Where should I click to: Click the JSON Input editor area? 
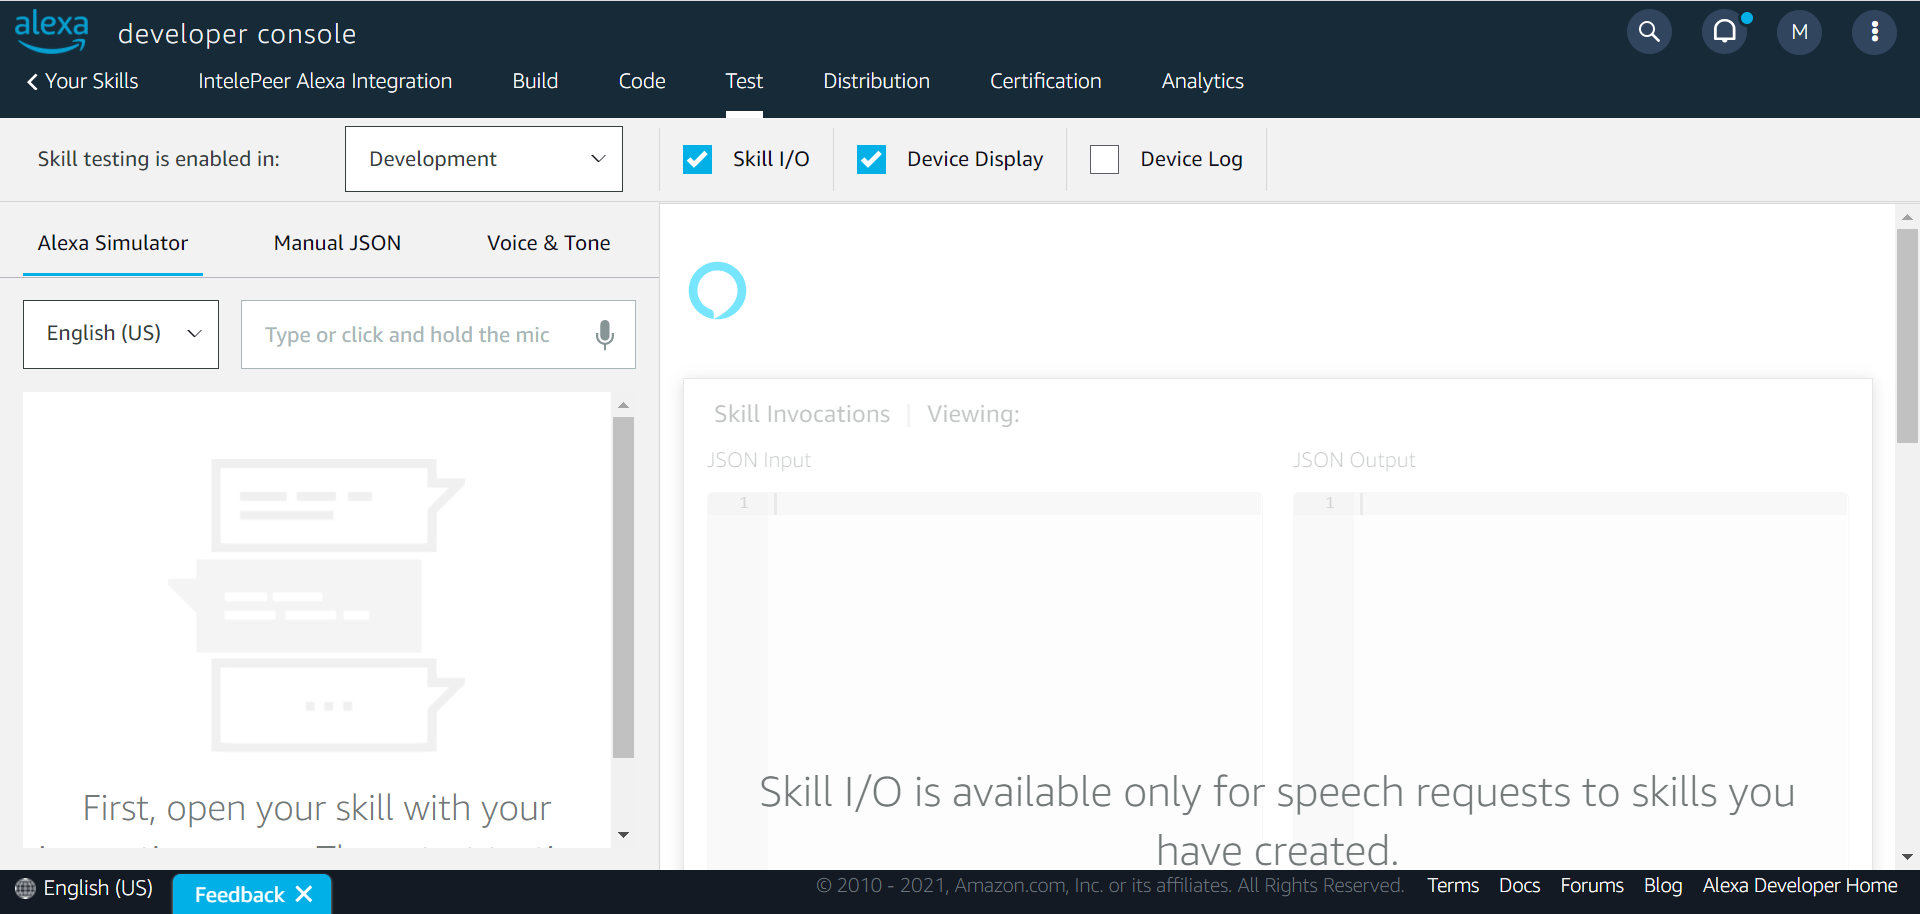point(984,680)
